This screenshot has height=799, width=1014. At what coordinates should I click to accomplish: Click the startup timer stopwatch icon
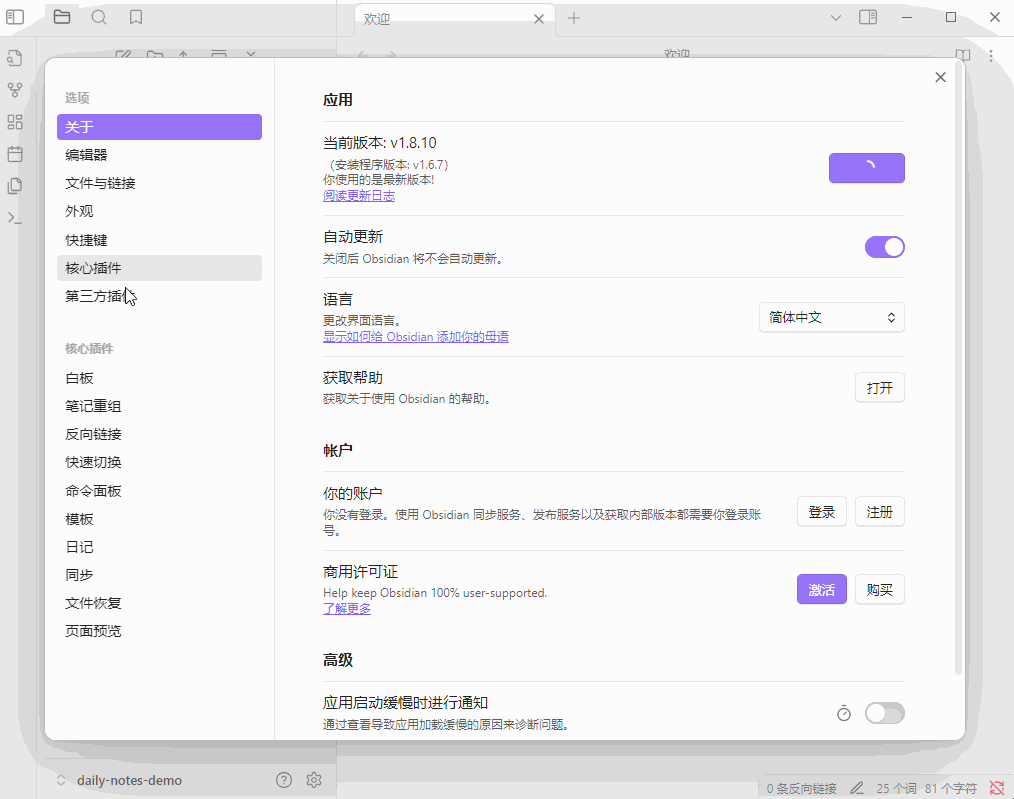tap(844, 713)
